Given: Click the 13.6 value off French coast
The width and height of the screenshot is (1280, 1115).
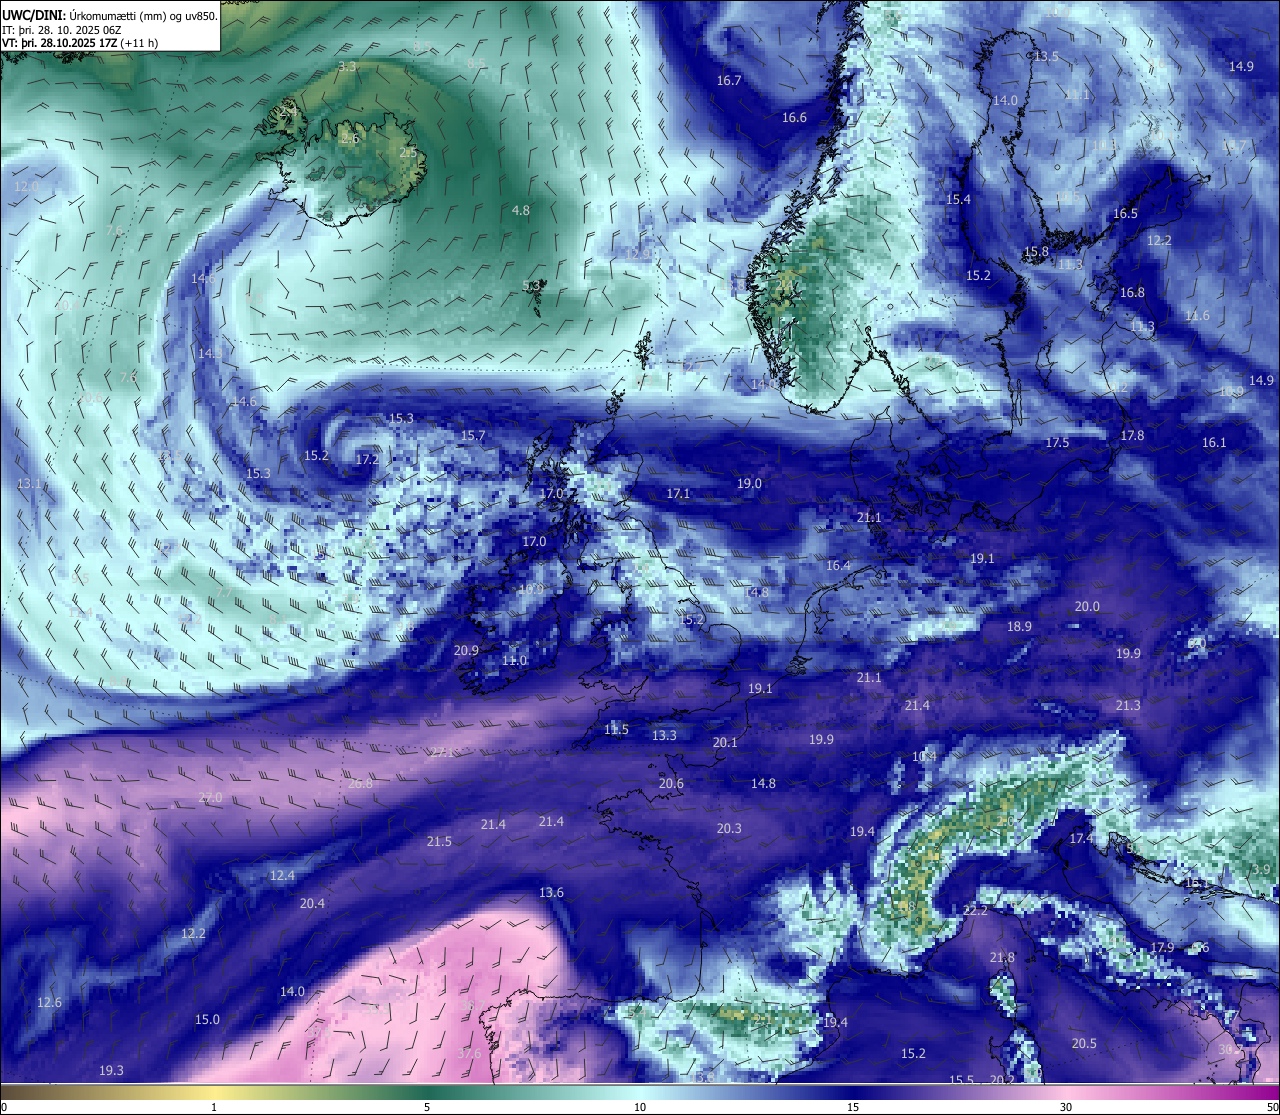Looking at the screenshot, I should (551, 893).
